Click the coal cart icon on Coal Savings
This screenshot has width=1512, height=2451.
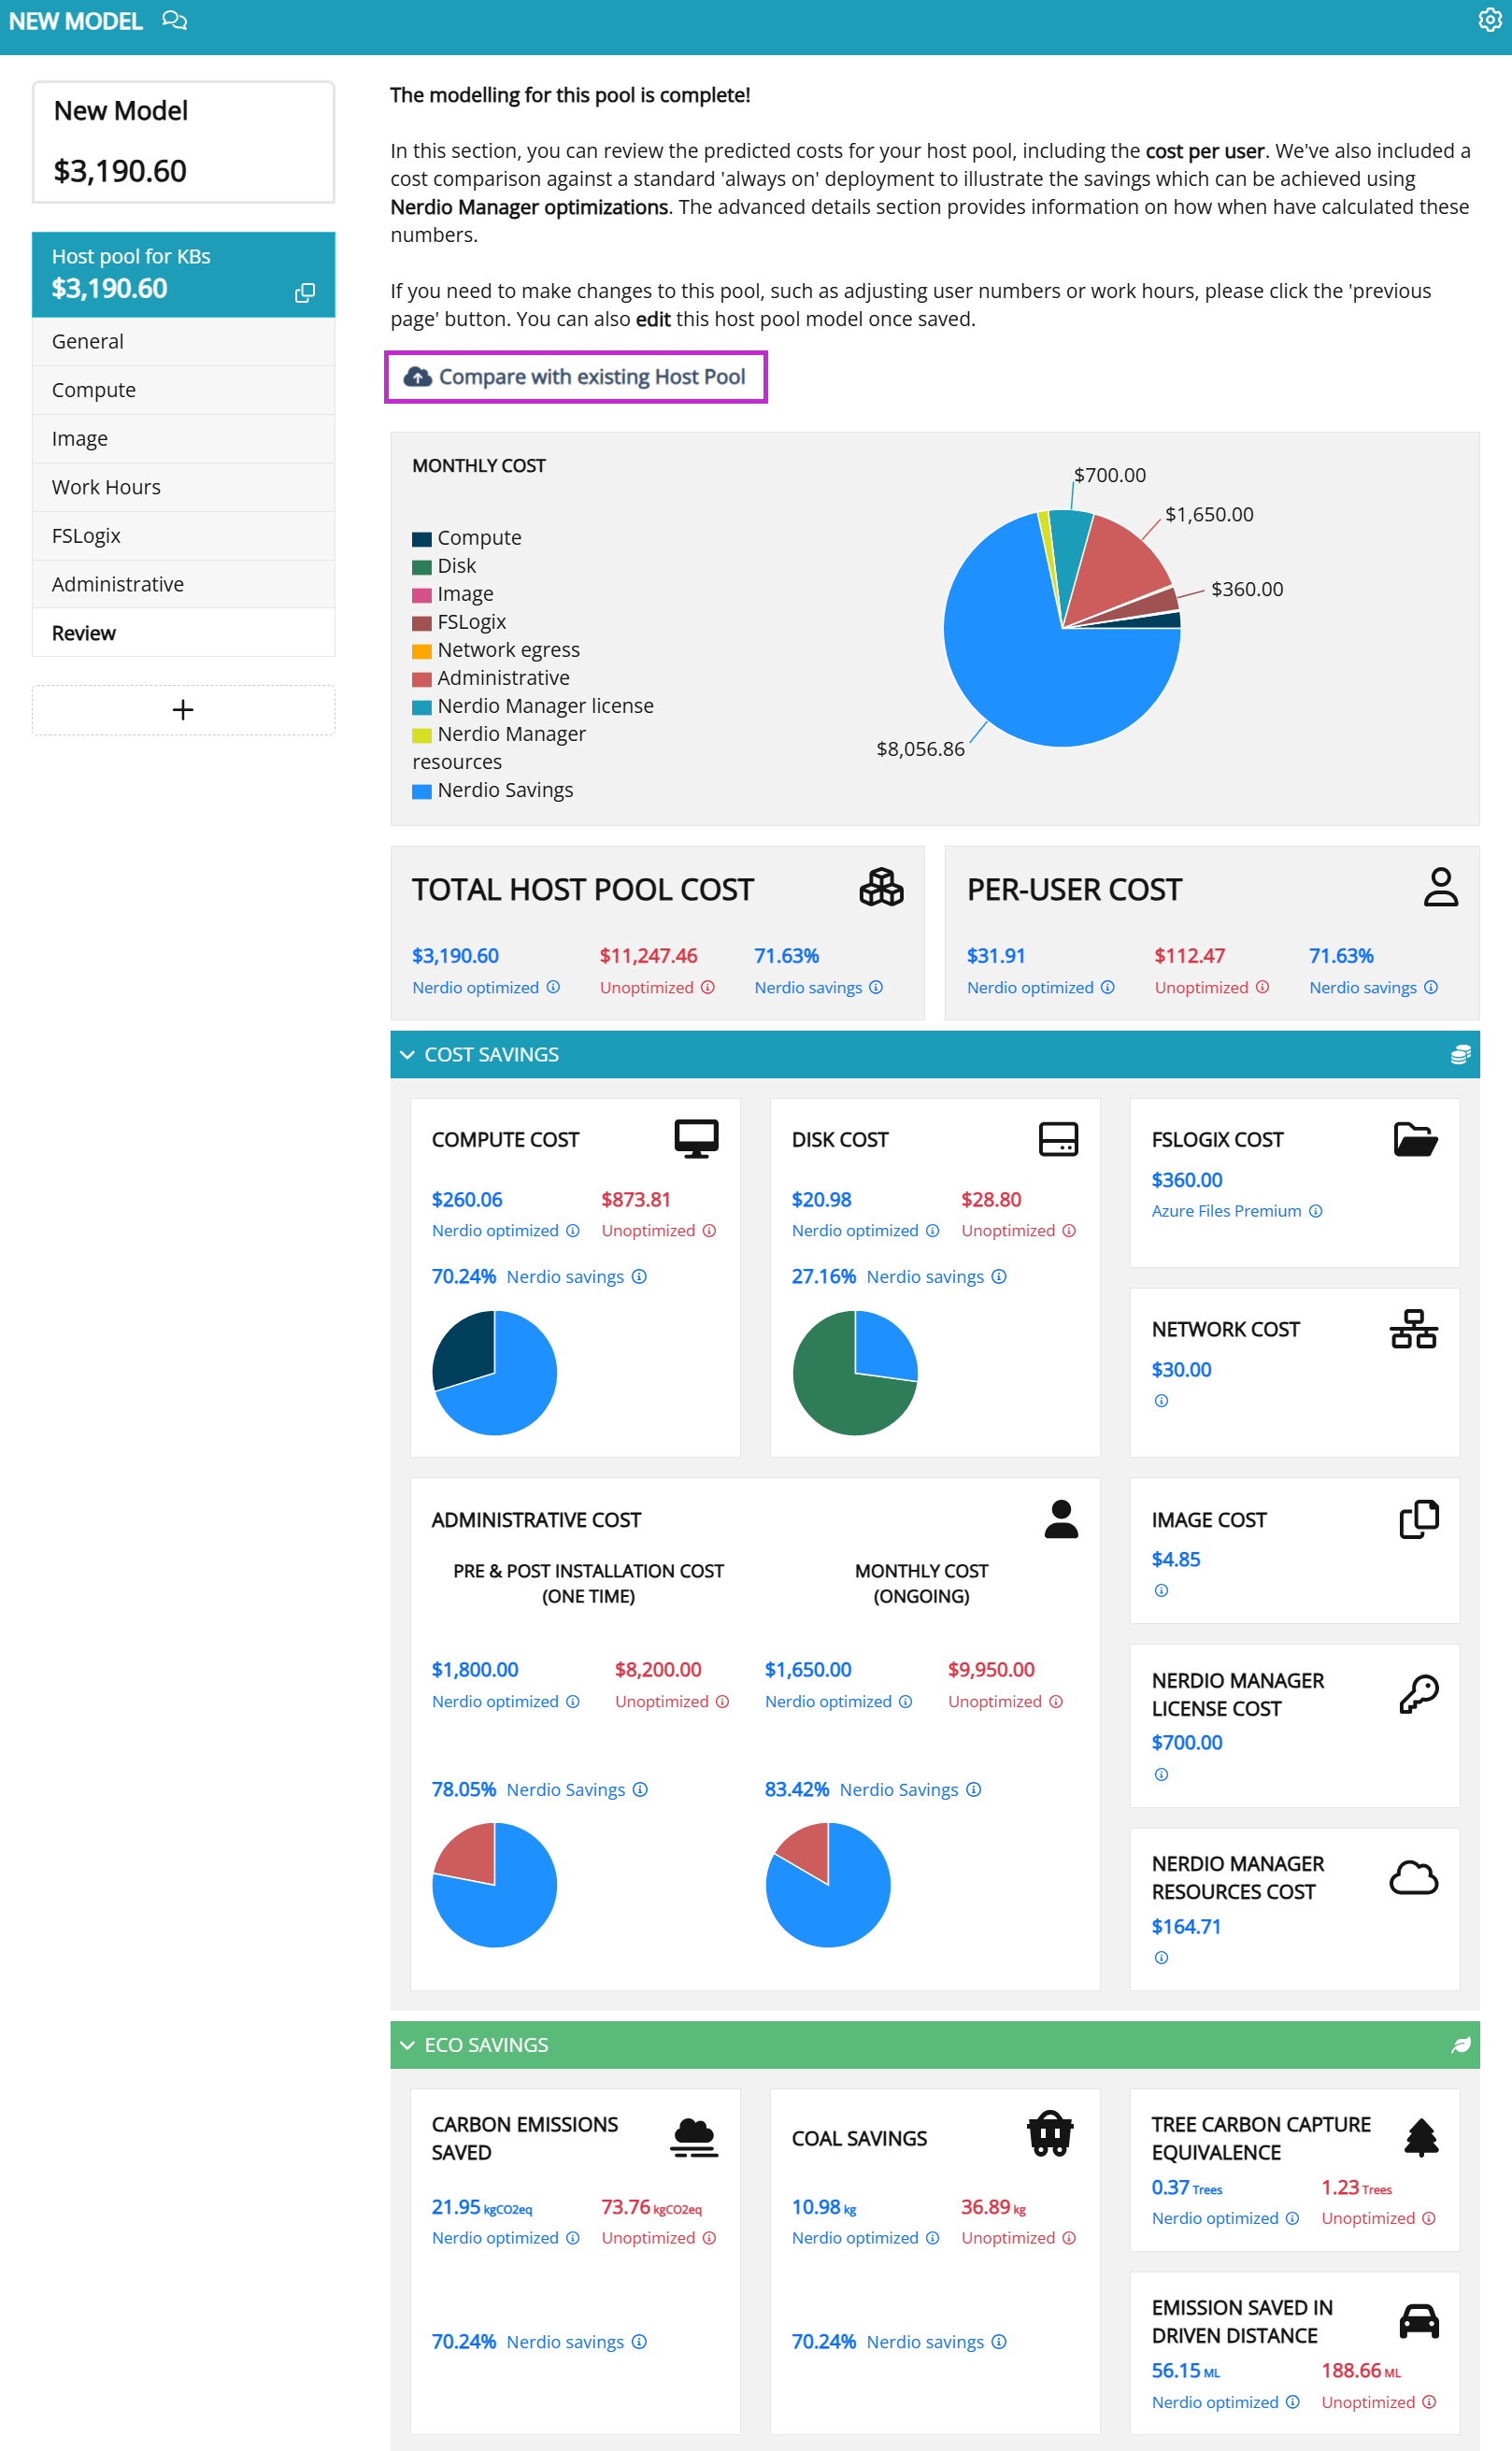coord(1050,2132)
